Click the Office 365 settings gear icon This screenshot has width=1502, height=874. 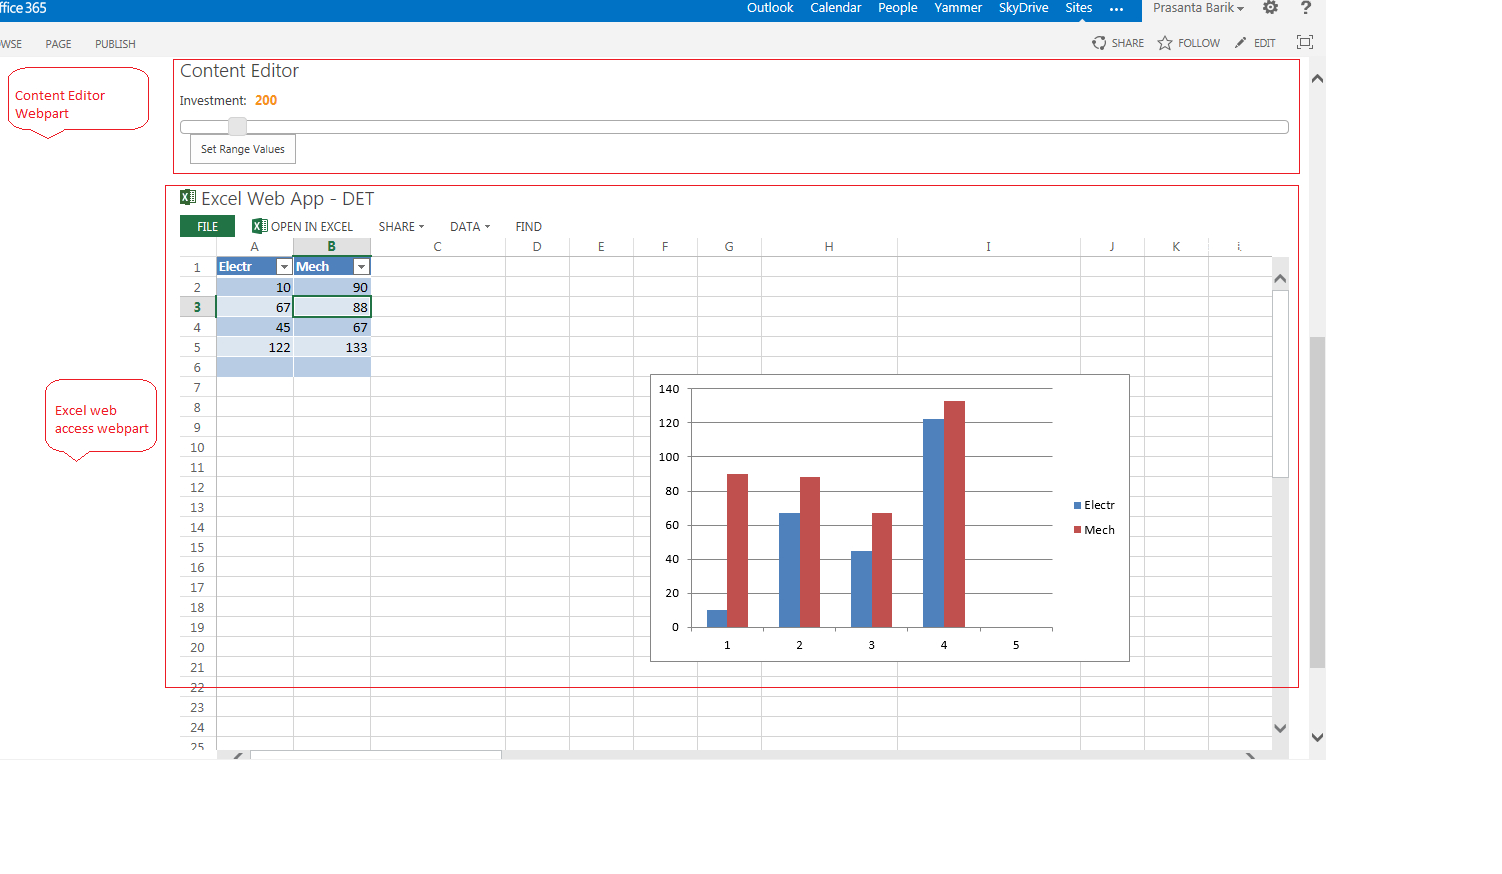pyautogui.click(x=1270, y=8)
